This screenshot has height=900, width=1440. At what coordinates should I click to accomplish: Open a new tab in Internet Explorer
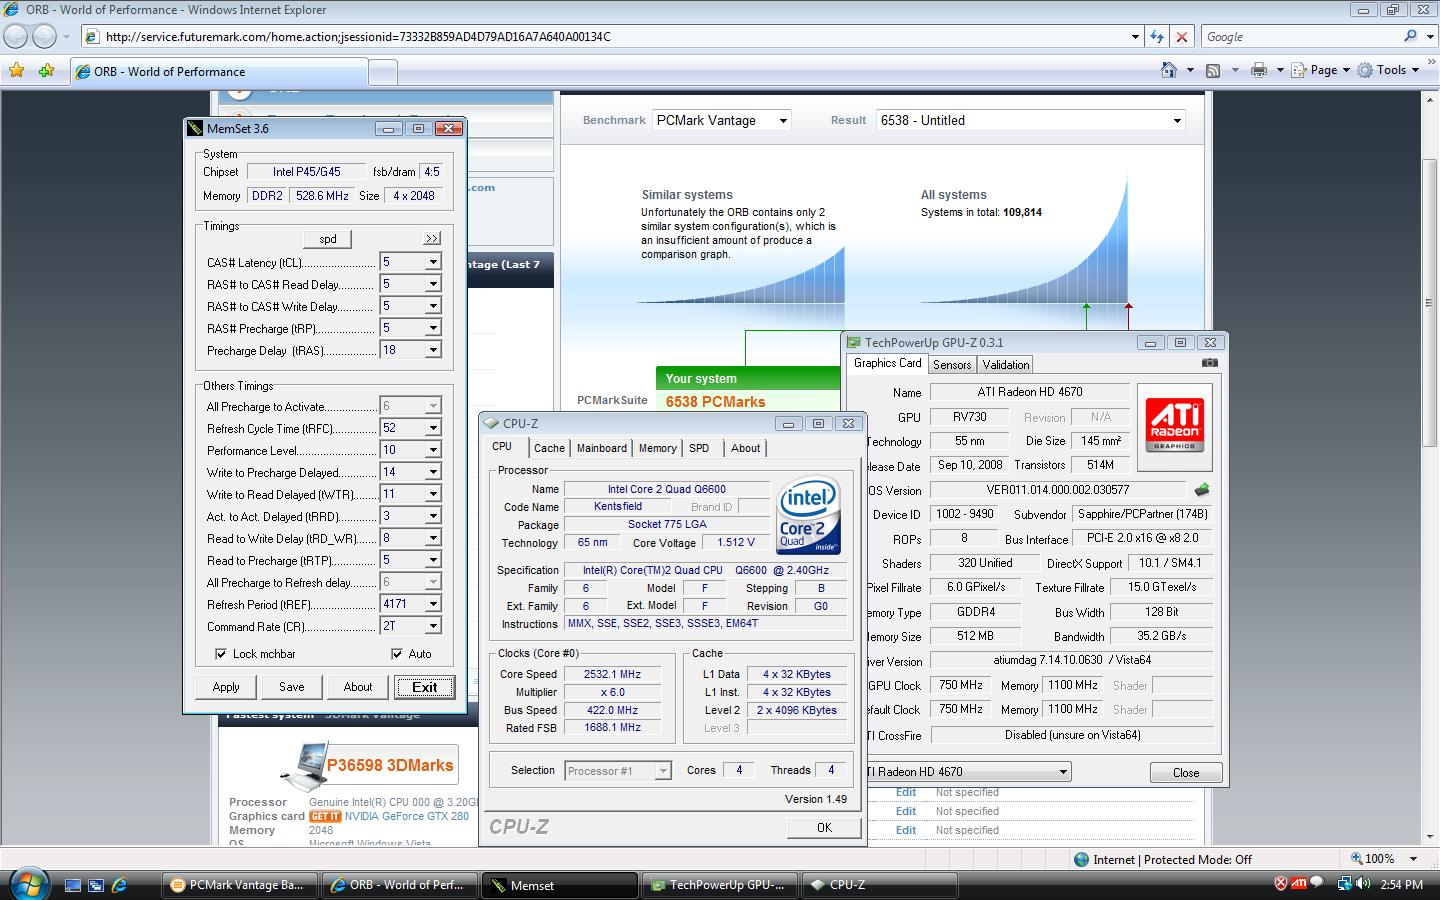click(x=382, y=72)
